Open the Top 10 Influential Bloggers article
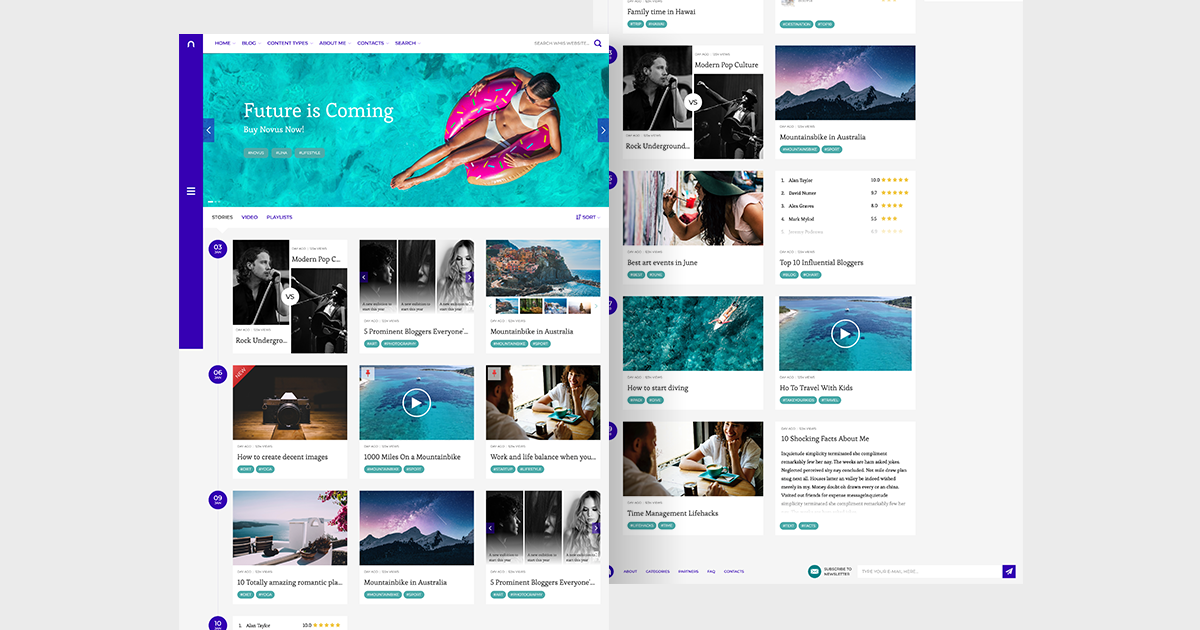Viewport: 1200px width, 630px height. point(821,263)
